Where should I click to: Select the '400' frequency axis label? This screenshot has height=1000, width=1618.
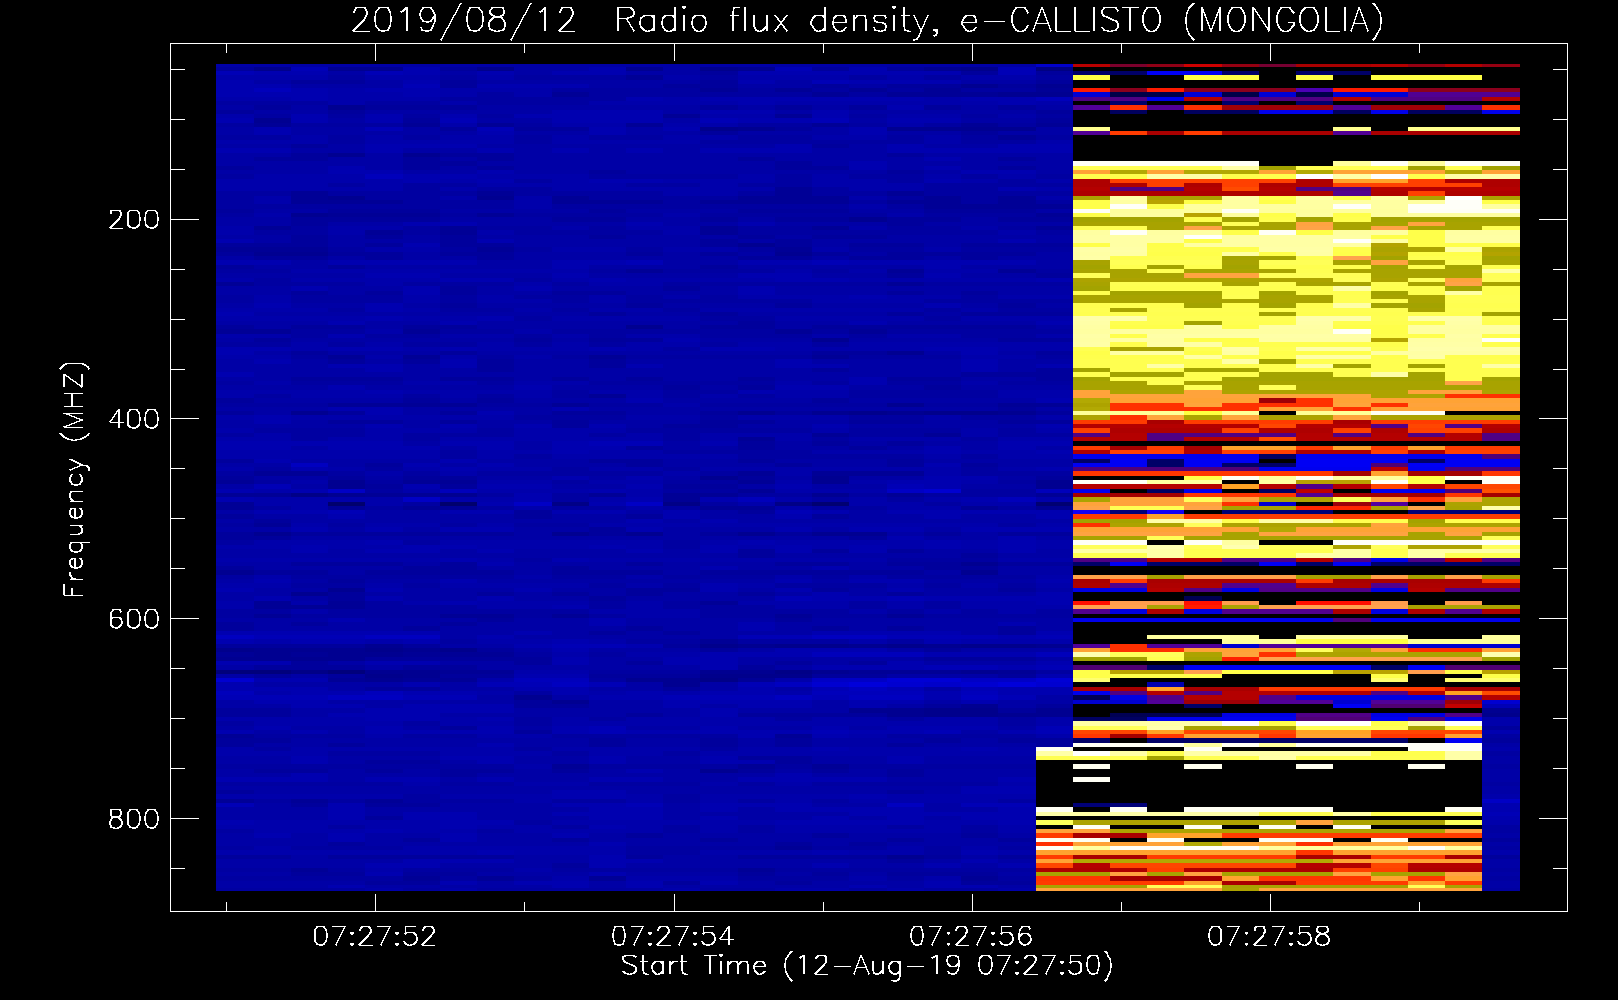pos(134,420)
